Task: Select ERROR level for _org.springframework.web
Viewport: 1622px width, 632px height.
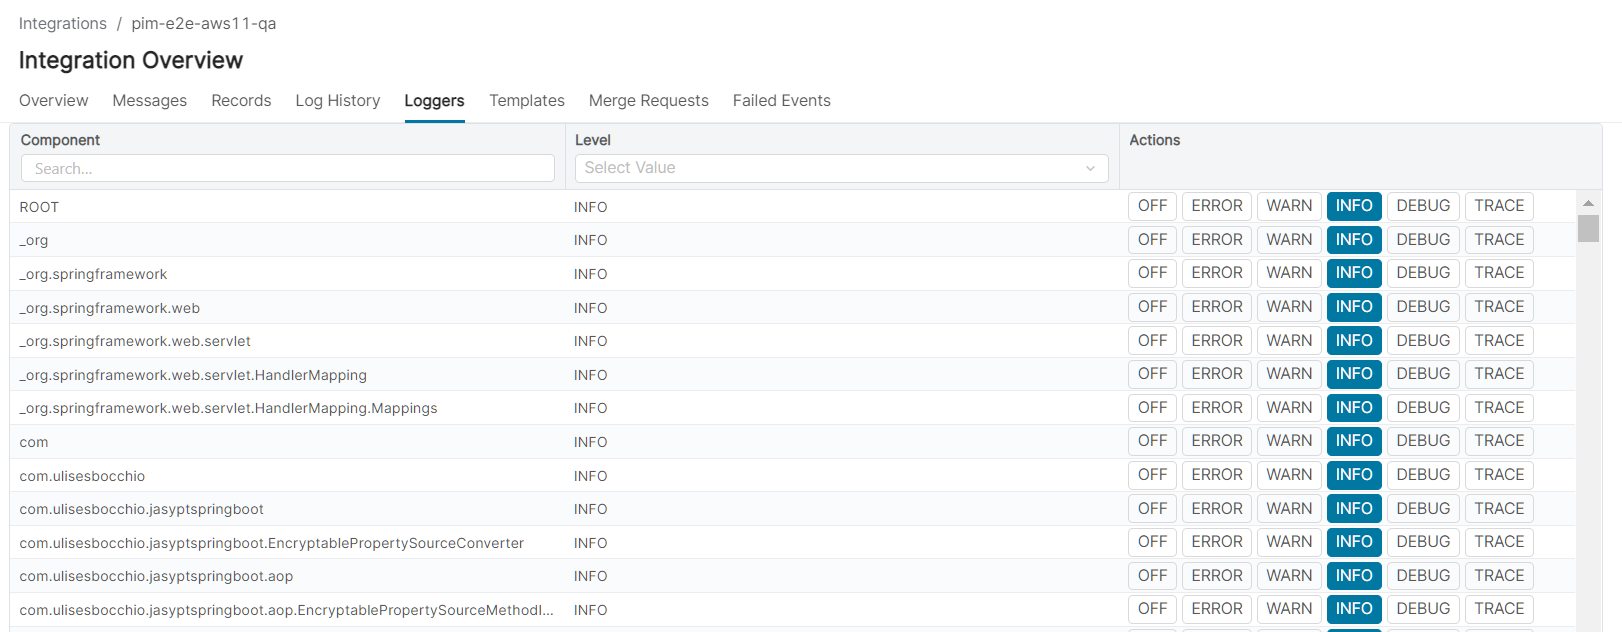Action: (x=1216, y=307)
